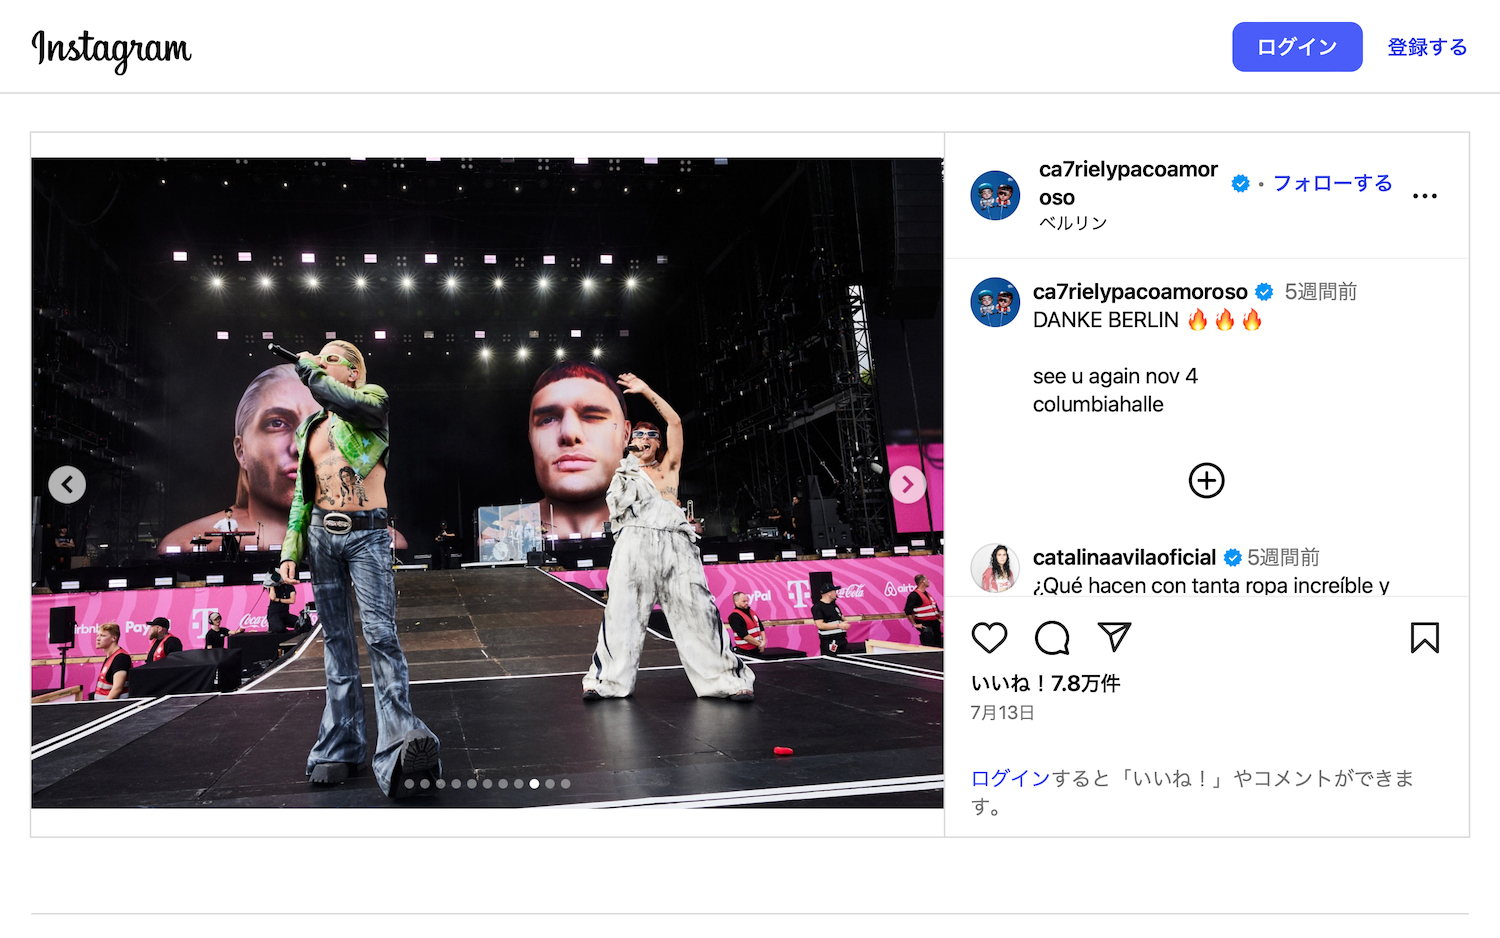Open the likes count いいね！7.8万件
The image size is (1500, 938).
click(x=1045, y=683)
